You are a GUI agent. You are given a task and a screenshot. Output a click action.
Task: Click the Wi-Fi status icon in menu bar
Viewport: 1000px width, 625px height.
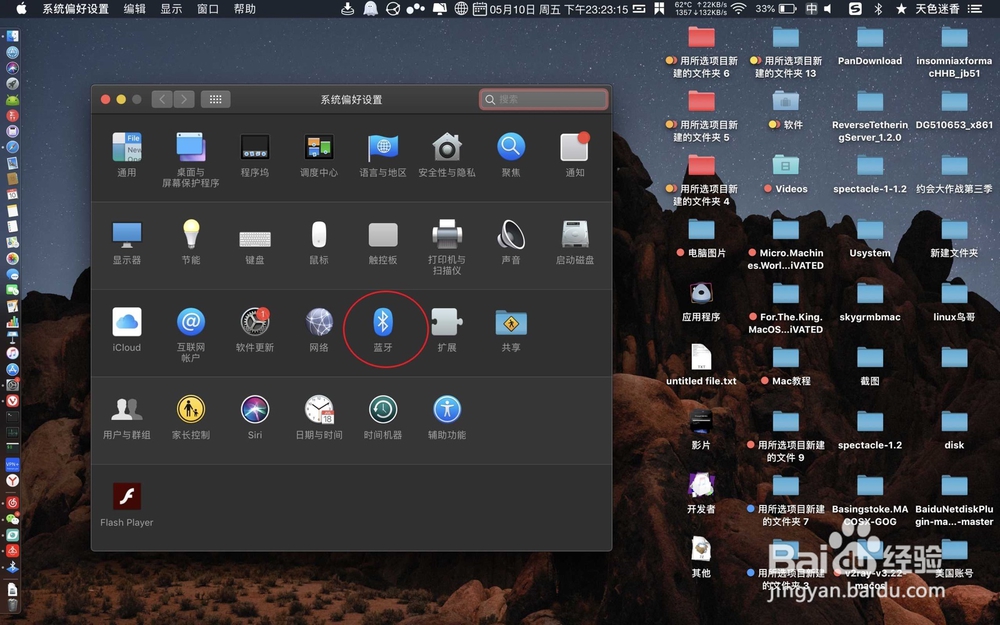click(739, 9)
